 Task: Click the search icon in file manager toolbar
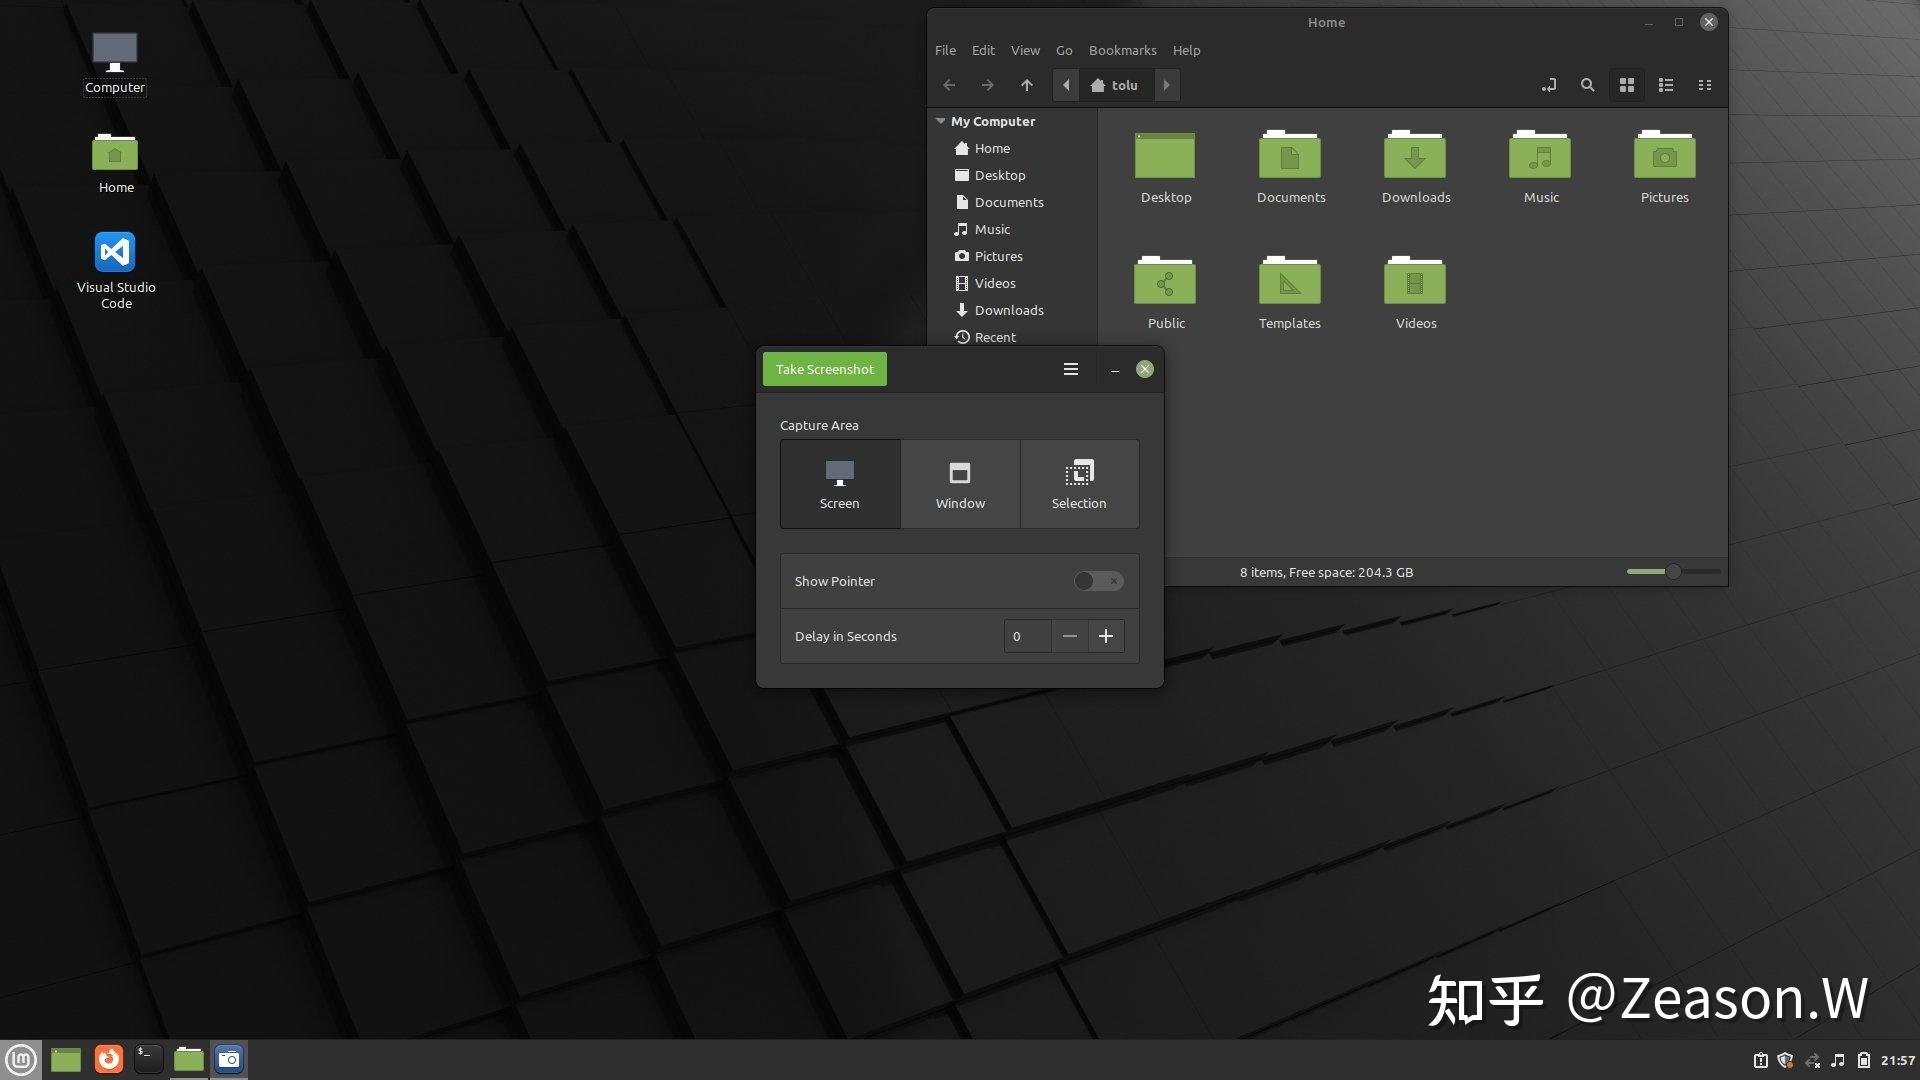coord(1587,85)
